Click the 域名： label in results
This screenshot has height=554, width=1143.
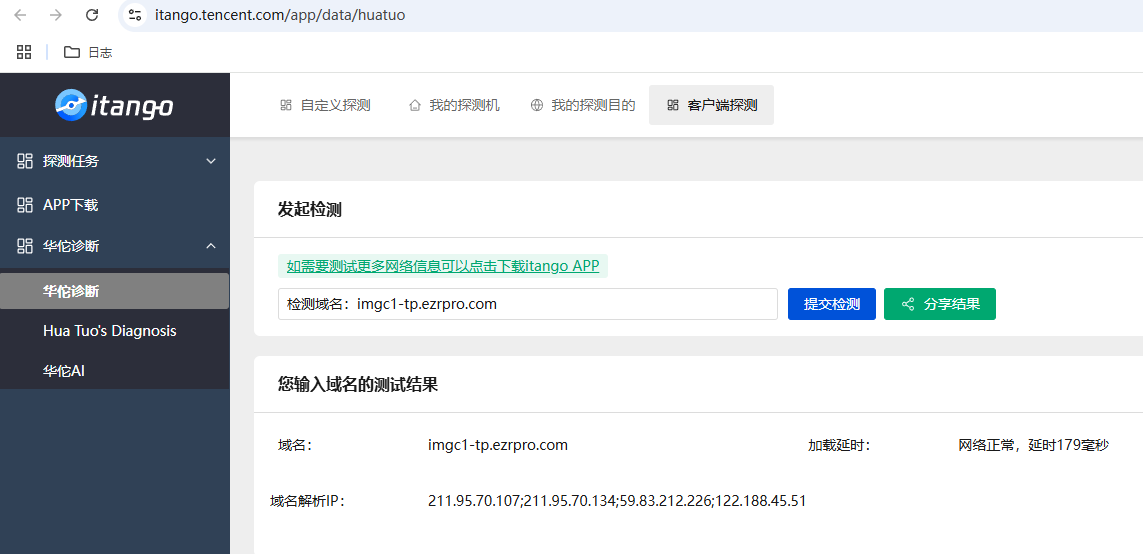[295, 445]
